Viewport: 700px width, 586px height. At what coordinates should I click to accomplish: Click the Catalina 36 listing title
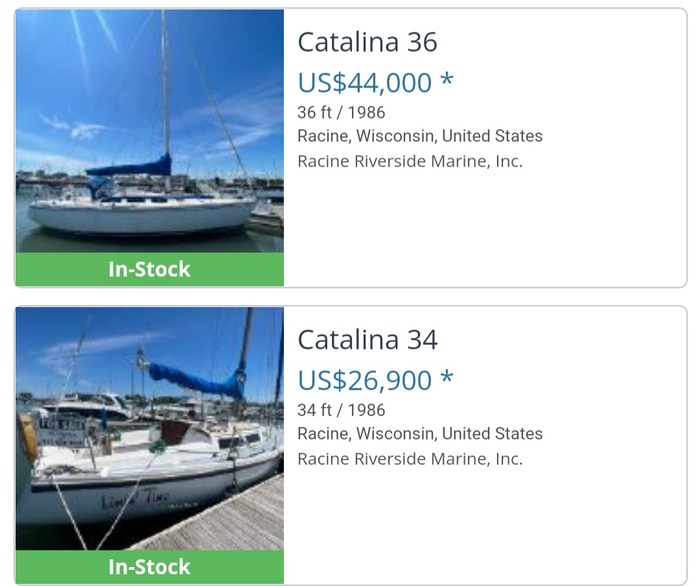367,42
